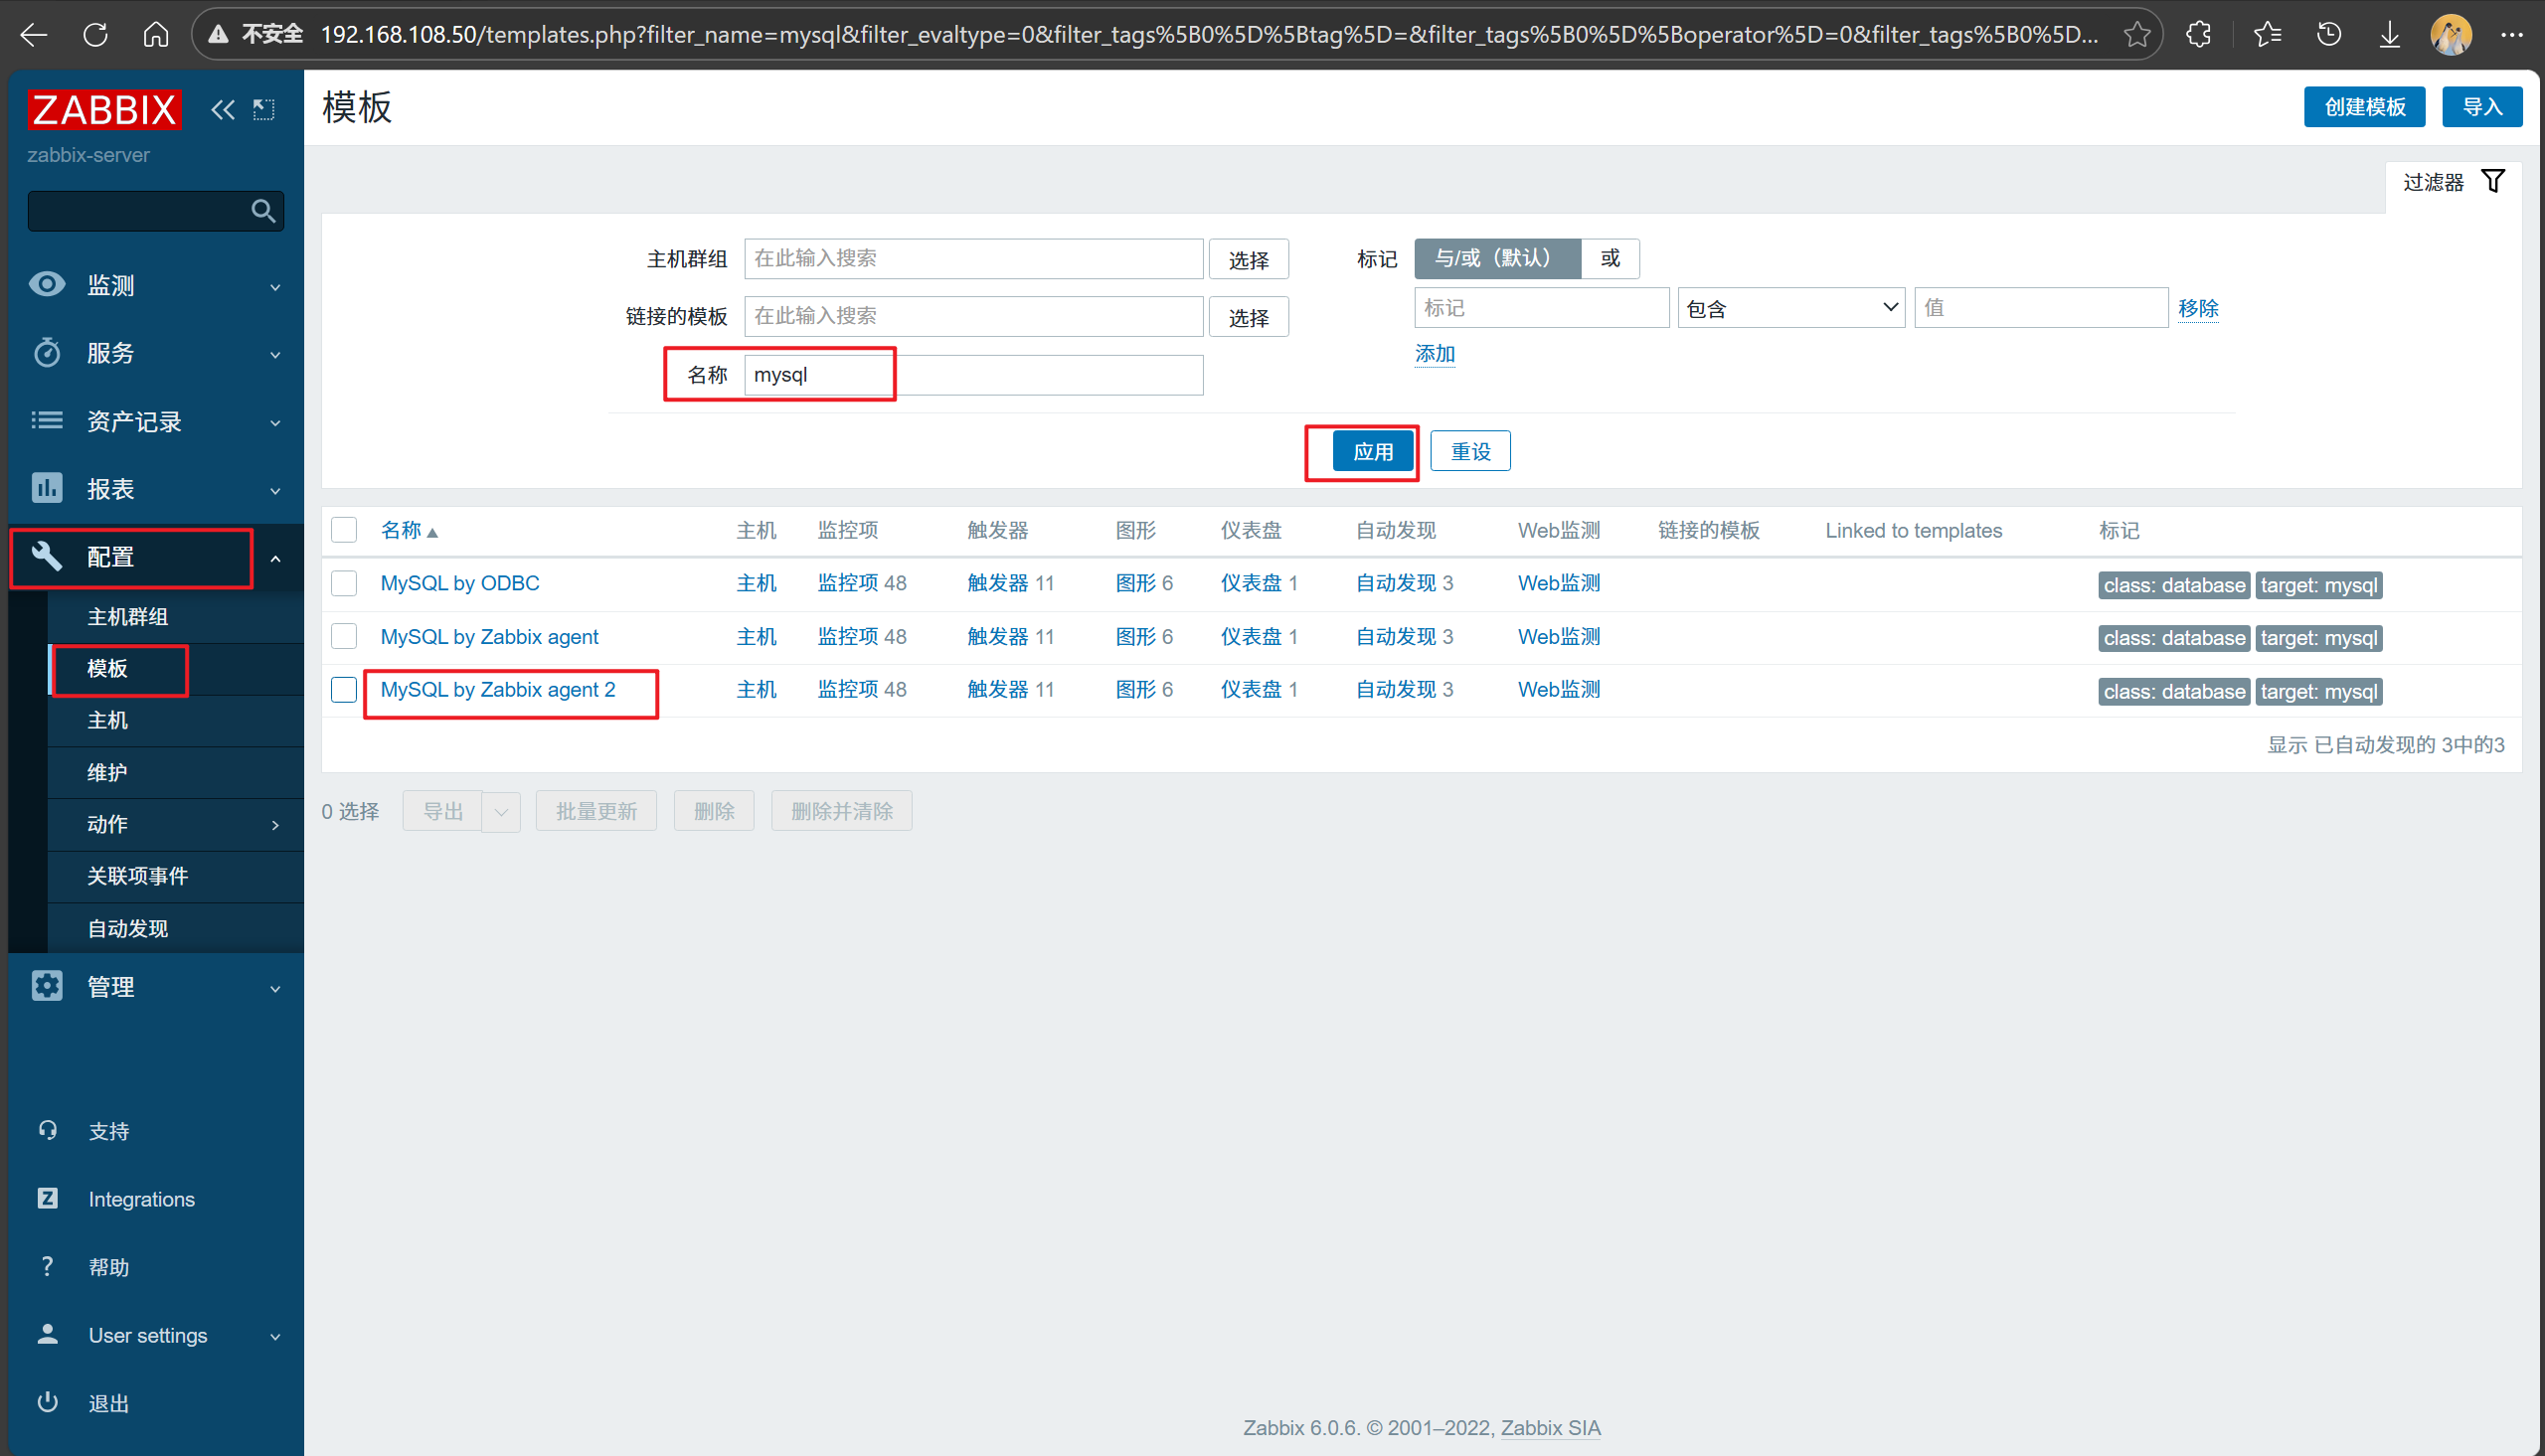Screen dimensions: 2545x1456
Task: Open the 自动发现 submenu item
Action: 127,928
